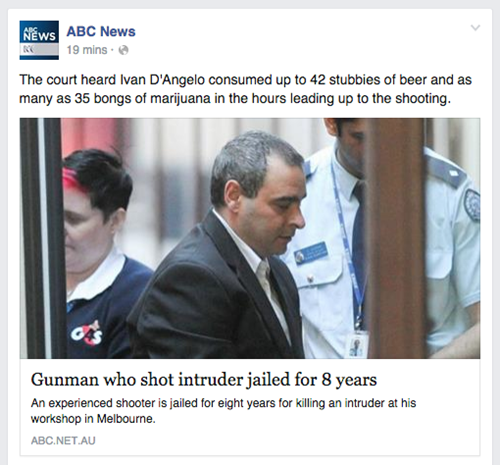
Task: Click the ABC News page name
Action: pyautogui.click(x=101, y=31)
